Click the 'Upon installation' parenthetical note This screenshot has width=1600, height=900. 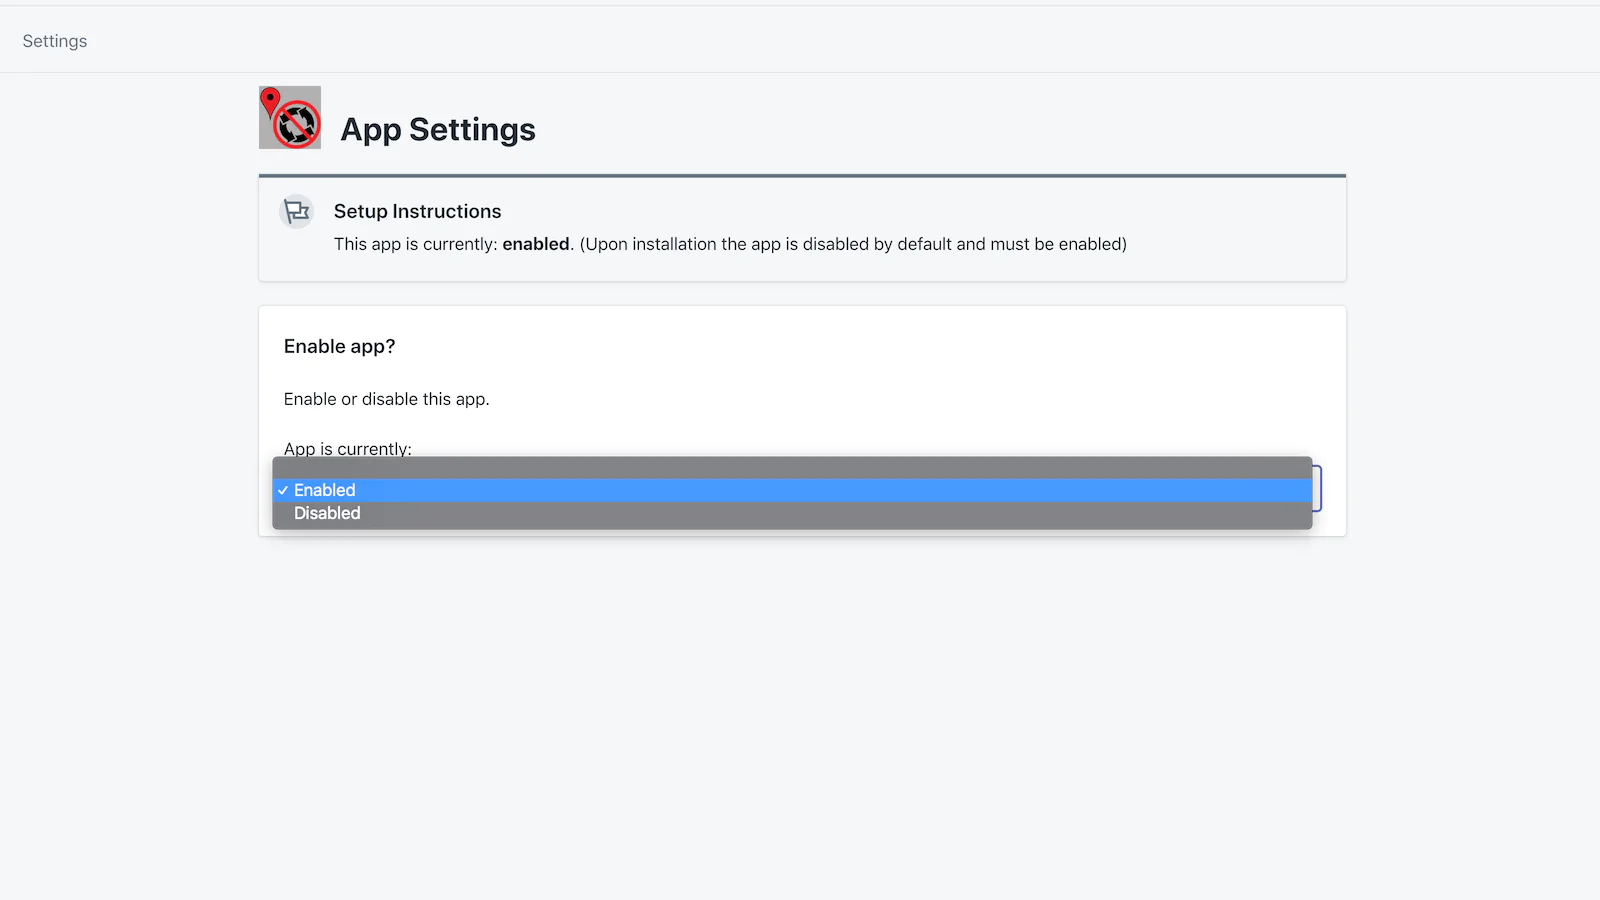853,244
